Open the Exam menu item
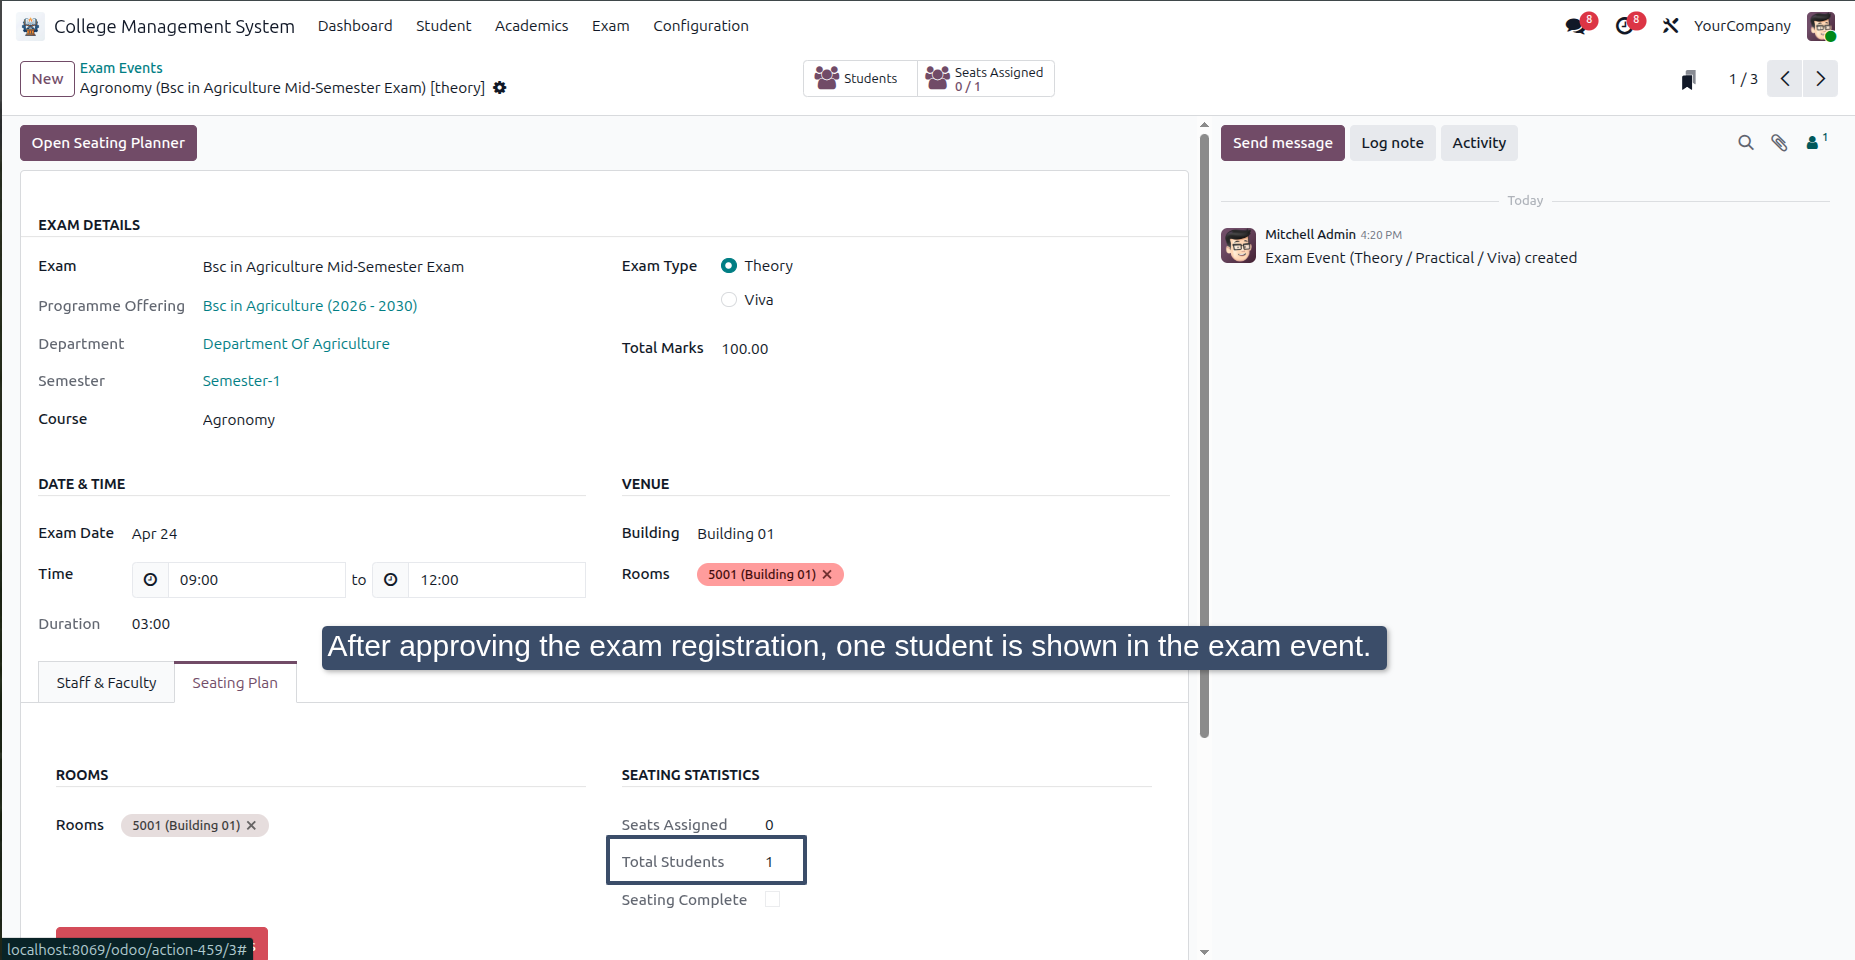This screenshot has width=1855, height=960. [611, 26]
